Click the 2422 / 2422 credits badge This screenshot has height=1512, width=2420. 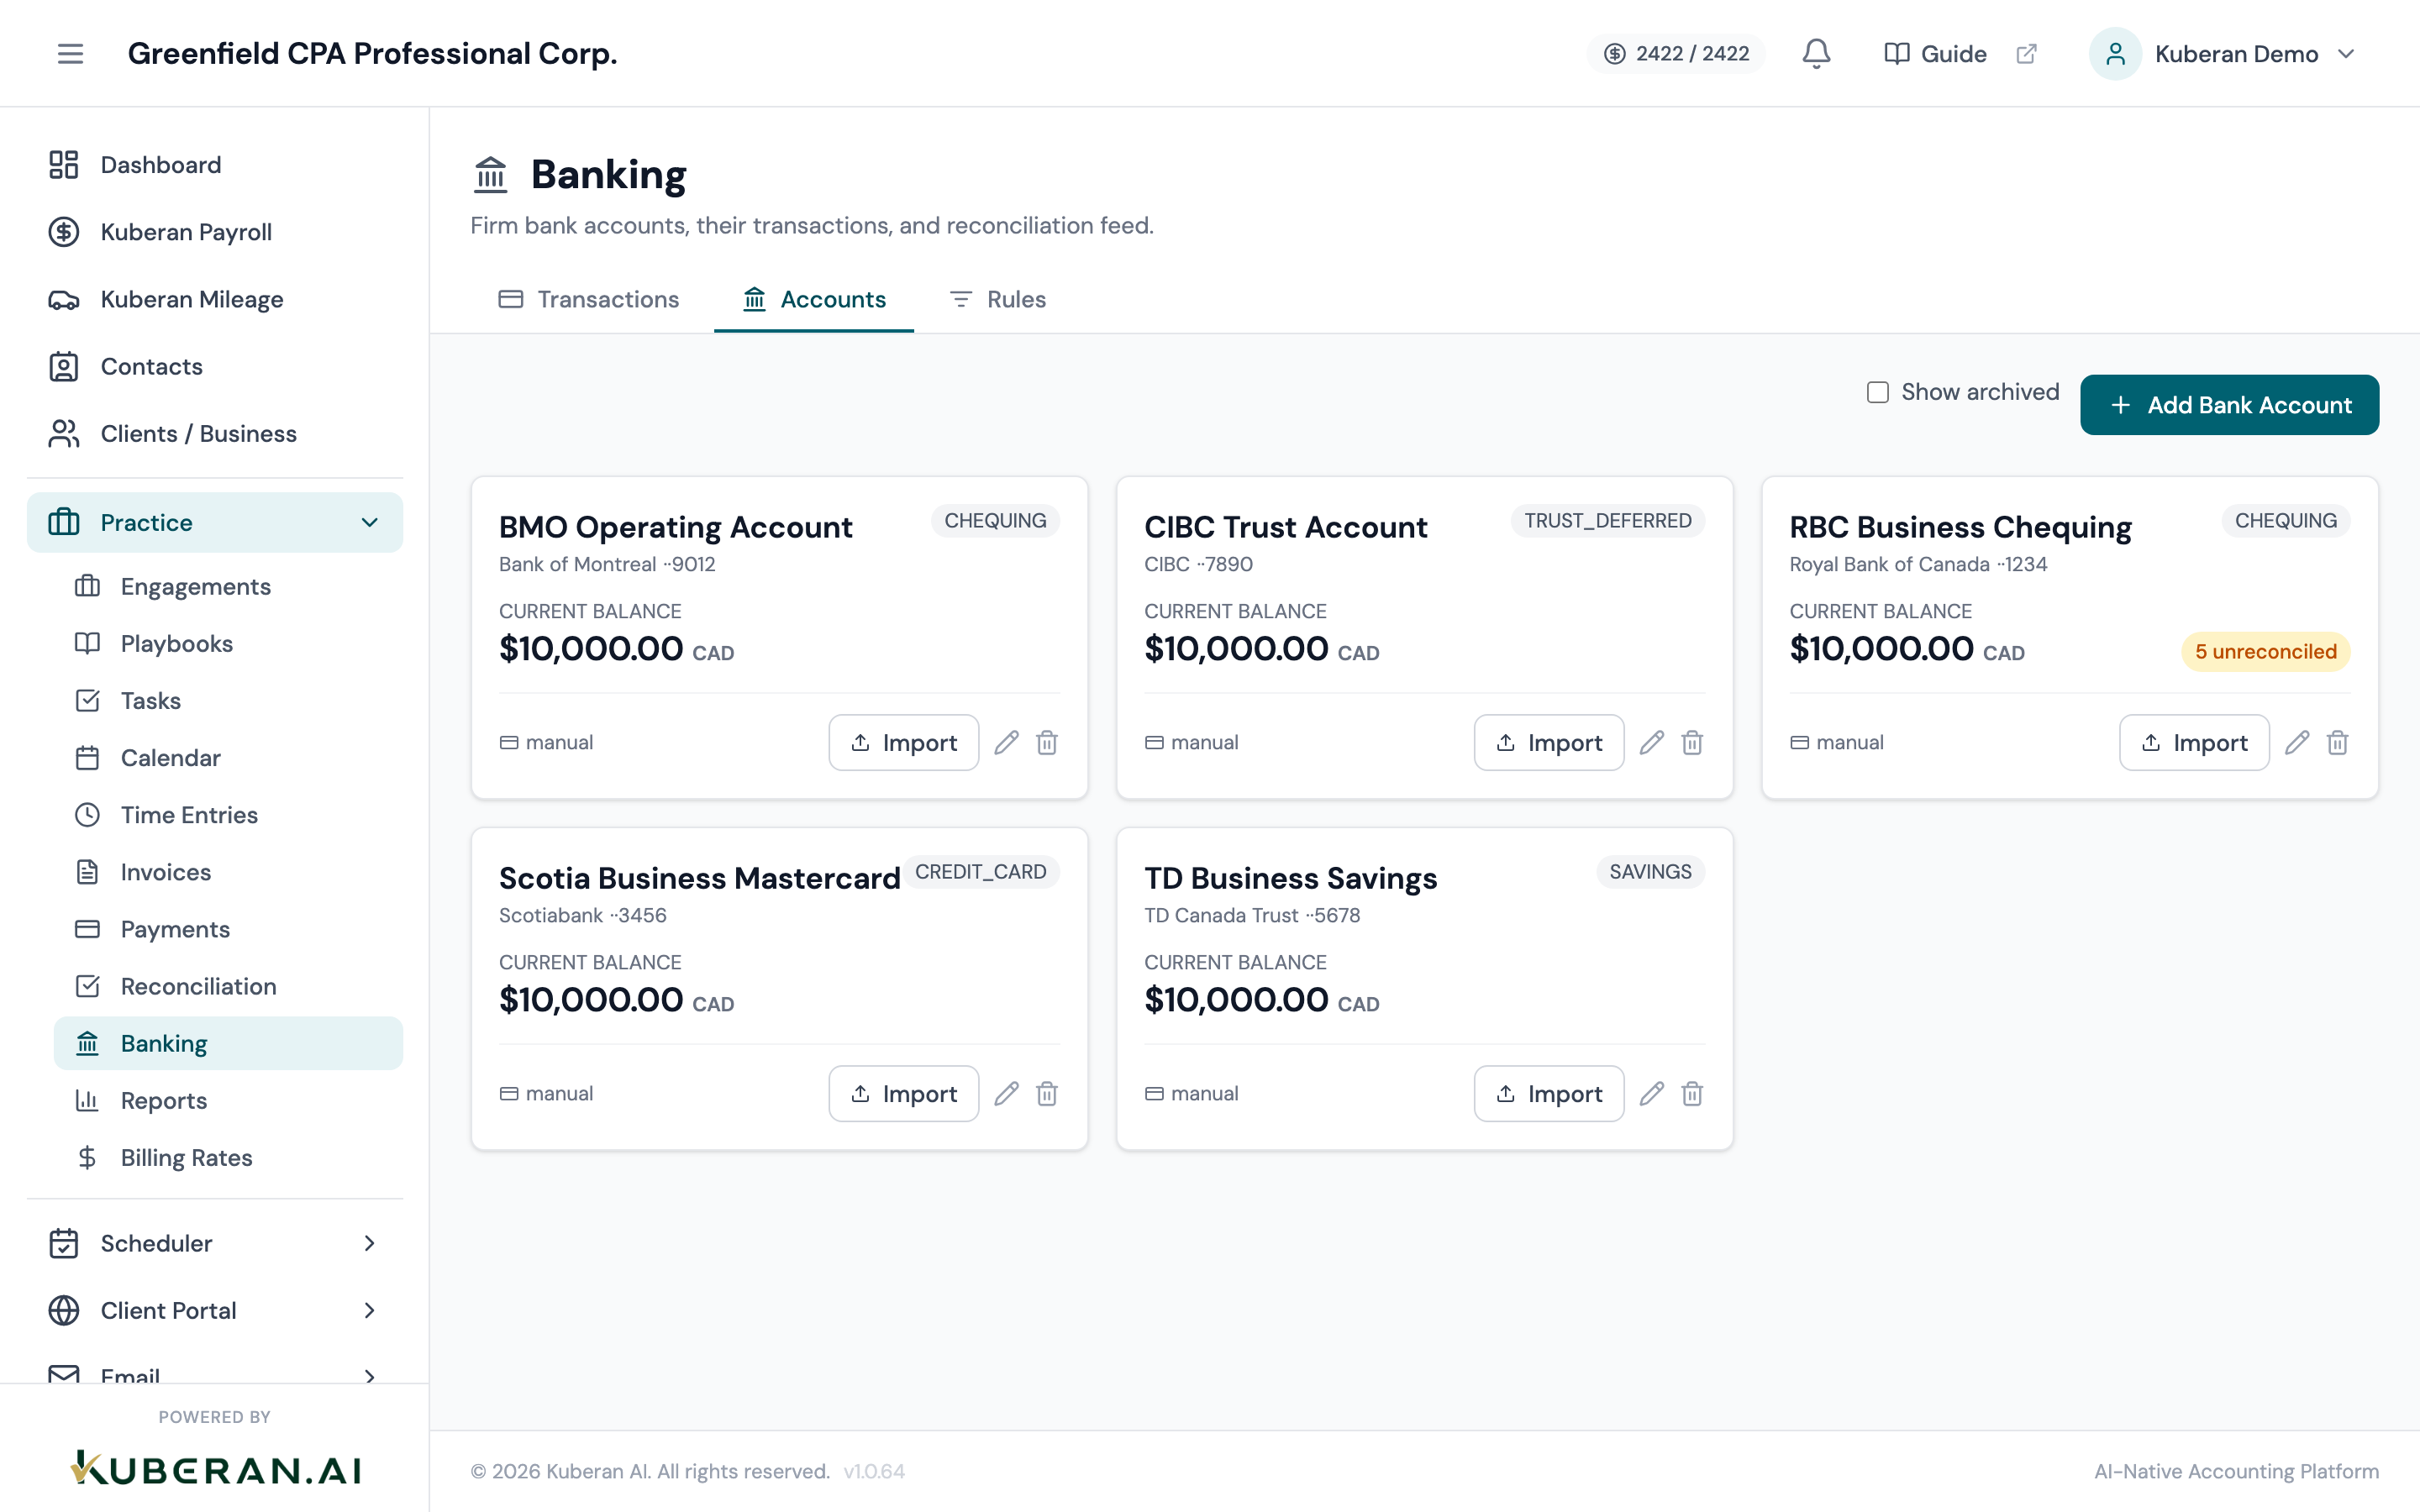(x=1676, y=54)
